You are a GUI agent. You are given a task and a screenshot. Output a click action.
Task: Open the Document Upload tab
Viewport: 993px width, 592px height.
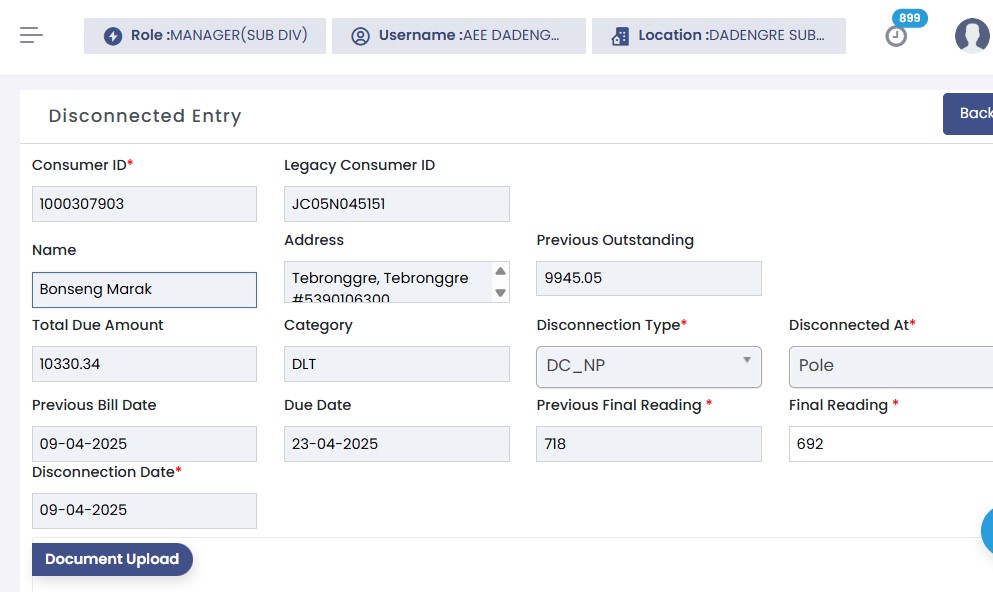pyautogui.click(x=112, y=560)
